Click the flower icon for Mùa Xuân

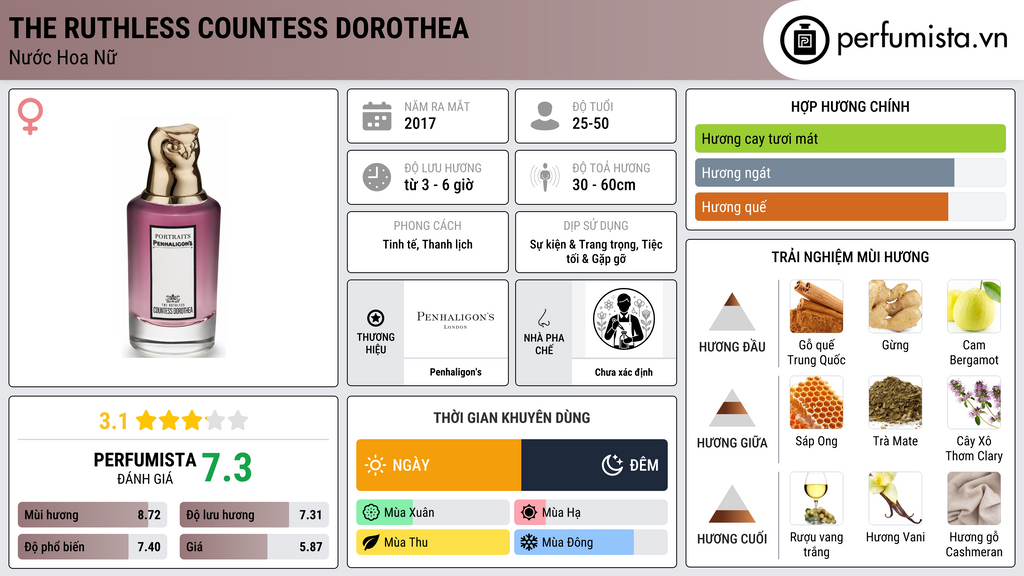371,513
